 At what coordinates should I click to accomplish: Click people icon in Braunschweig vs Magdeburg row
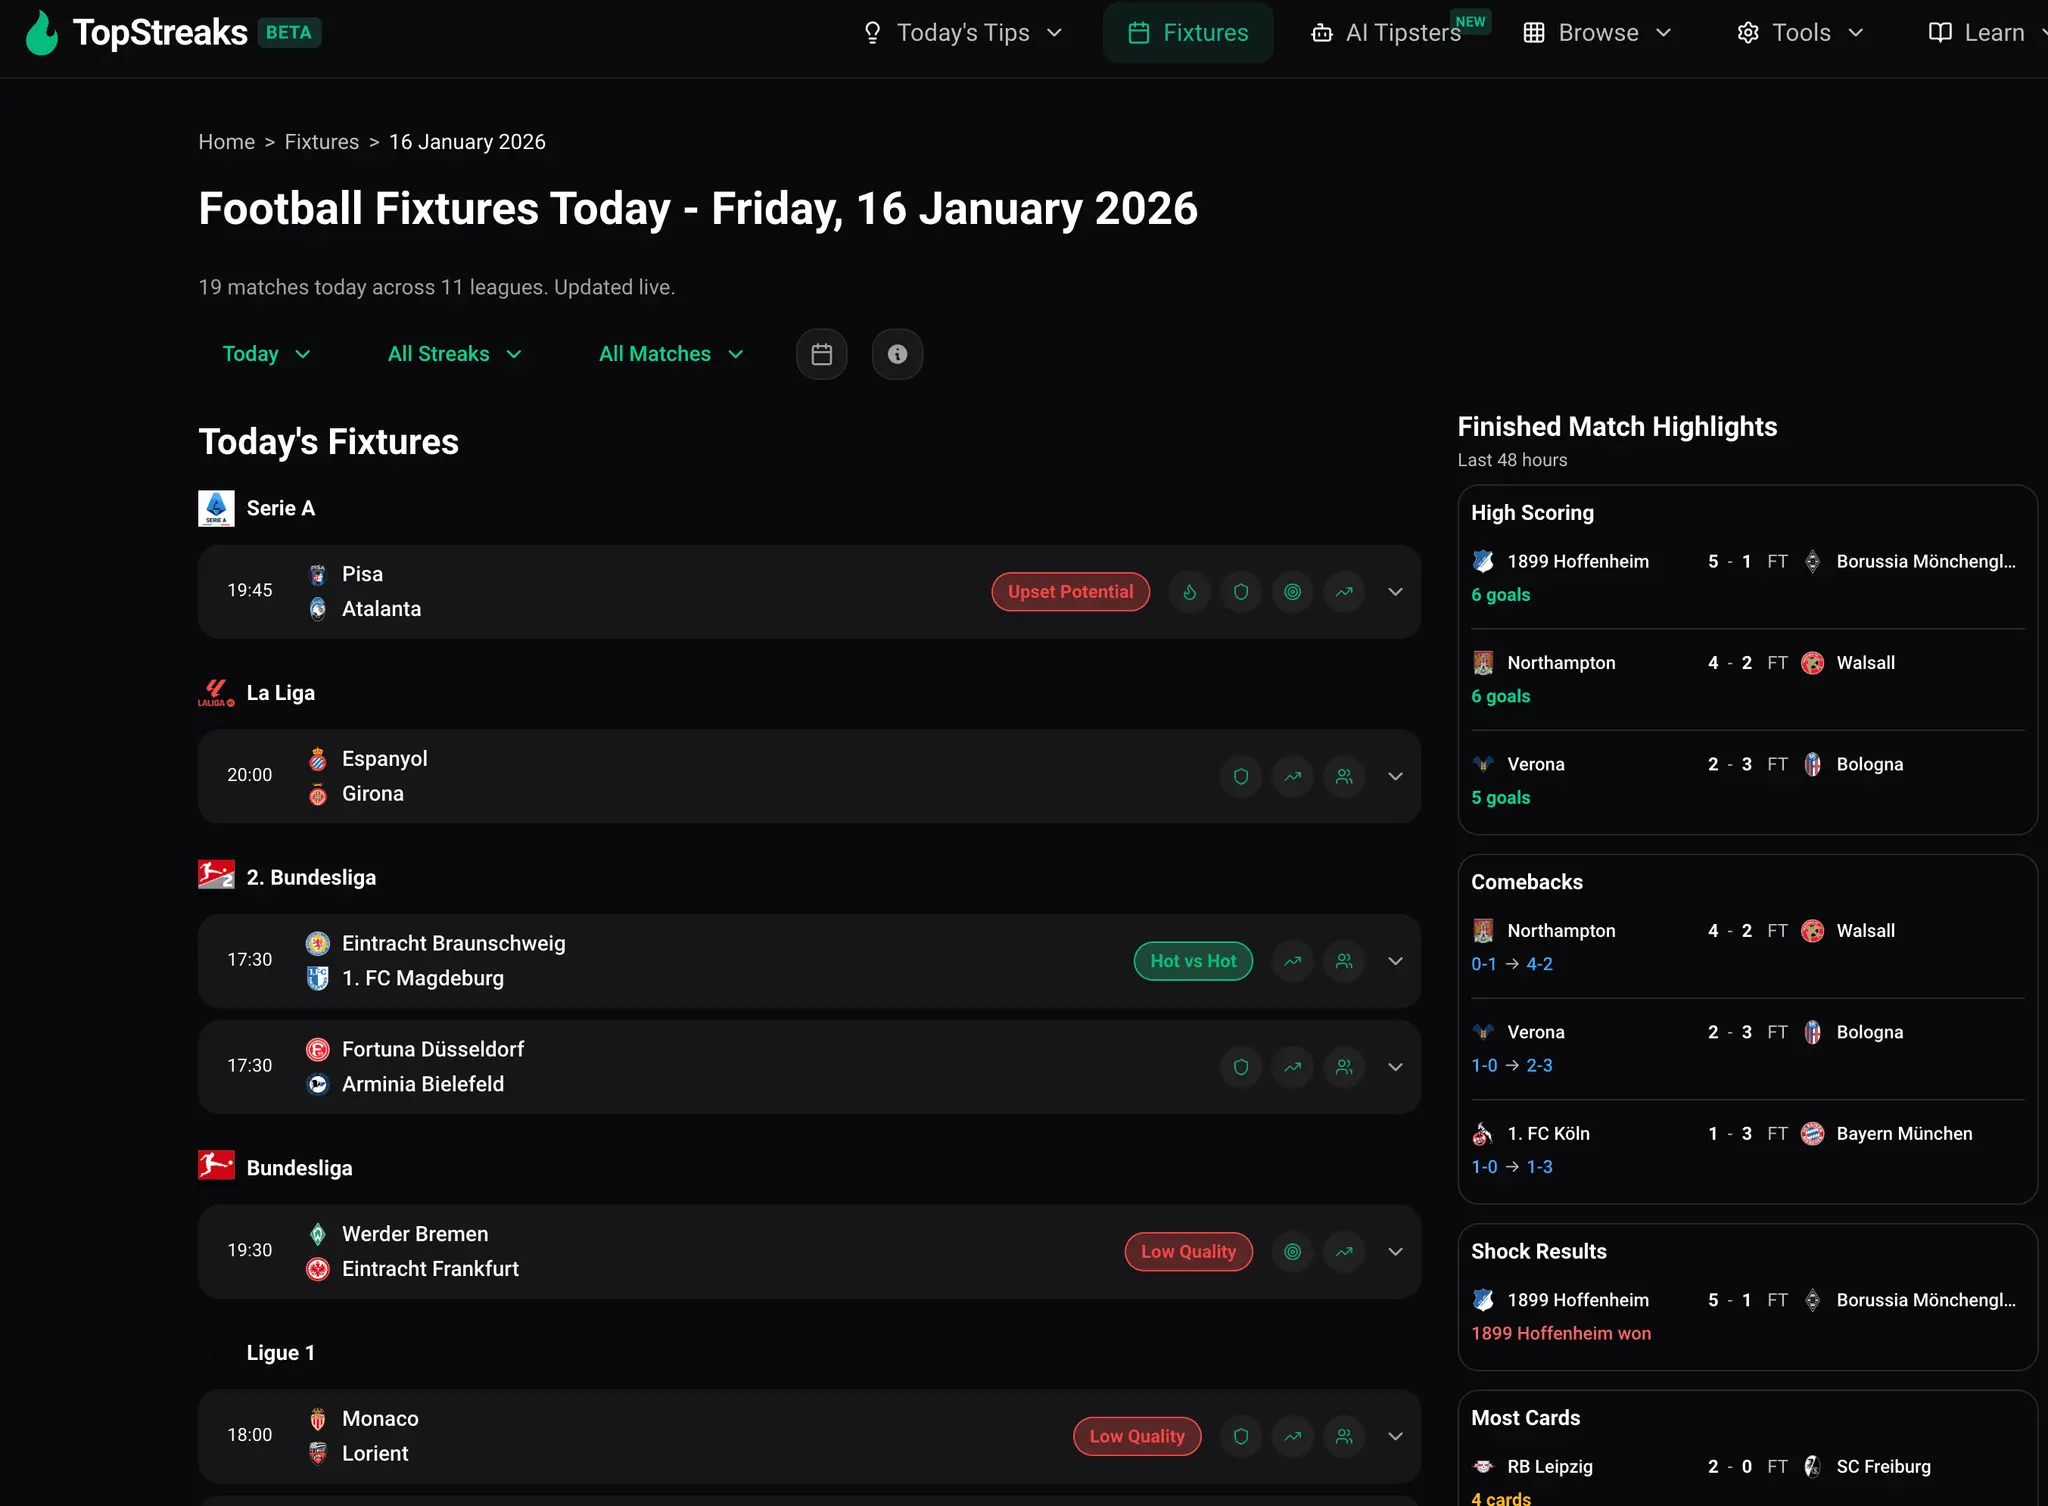pyautogui.click(x=1344, y=961)
